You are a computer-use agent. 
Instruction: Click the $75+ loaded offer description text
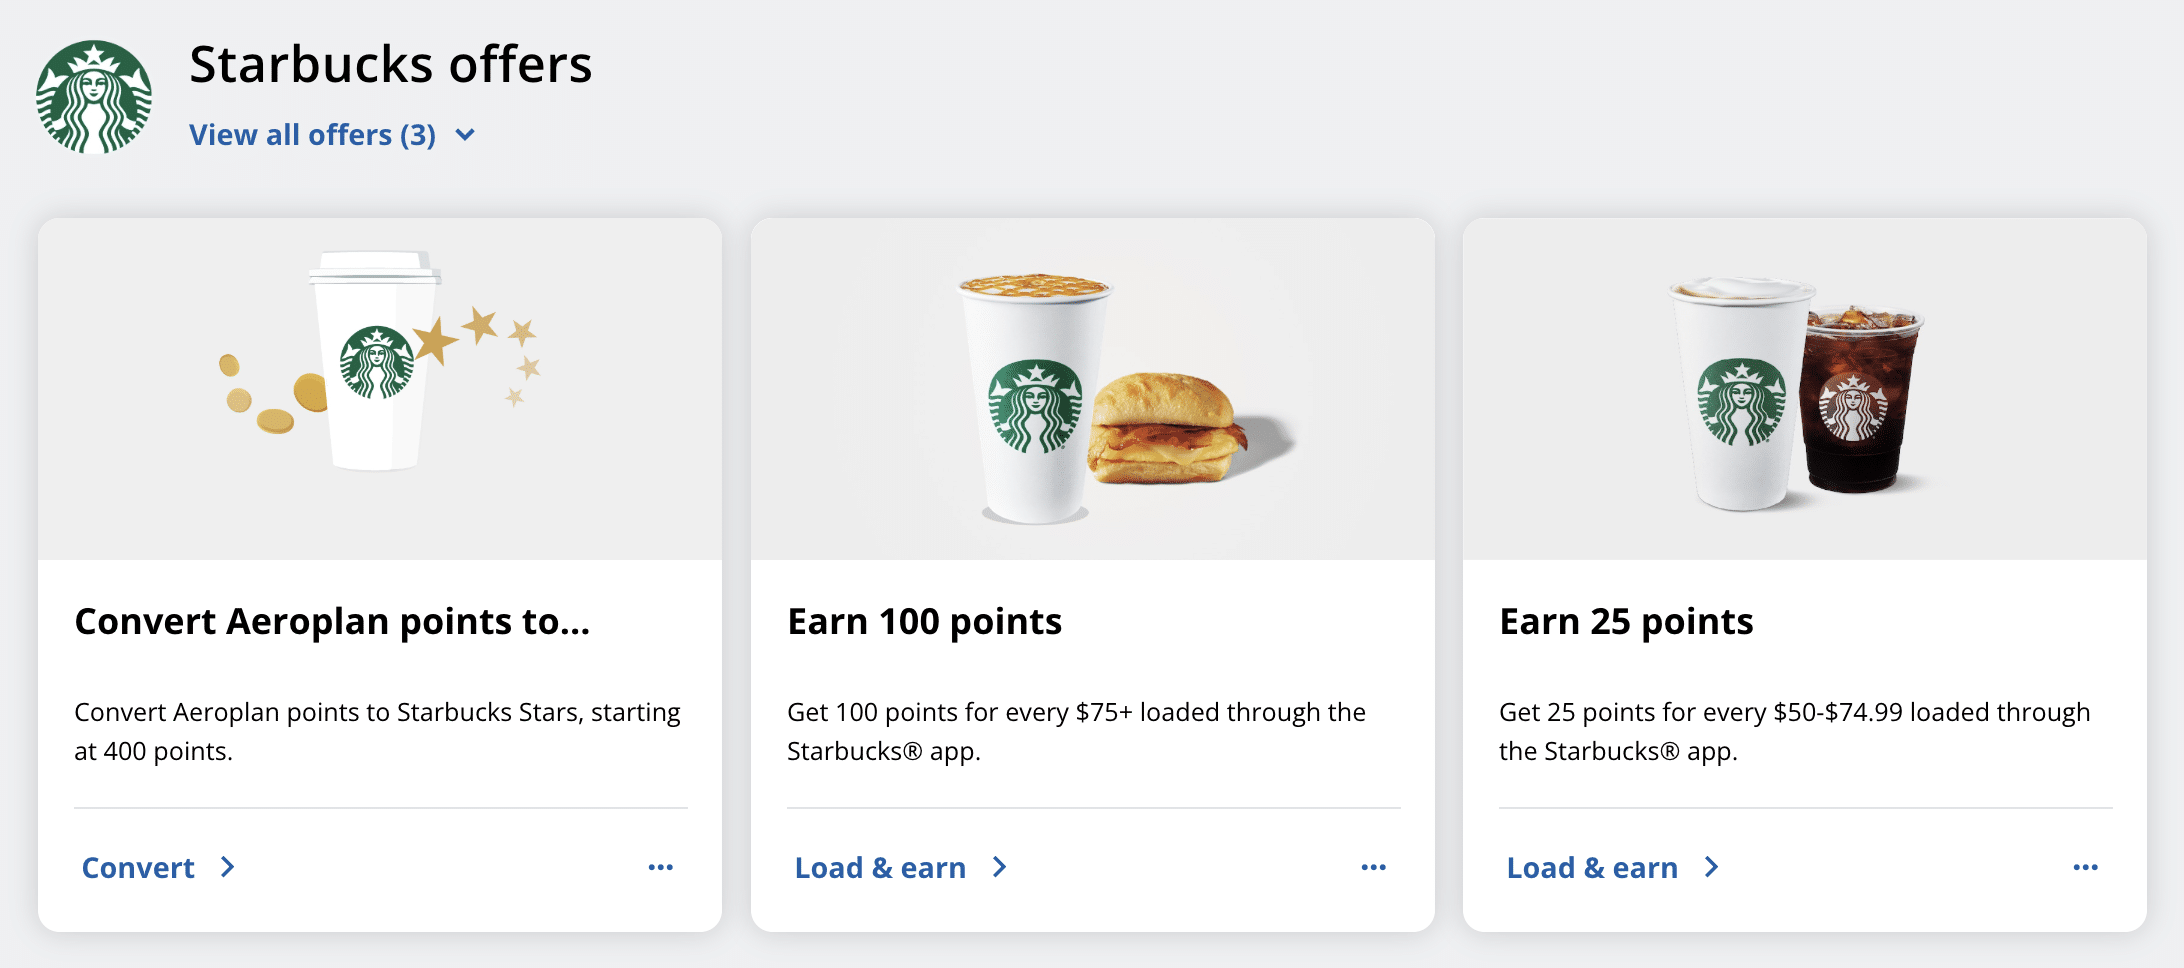point(1076,731)
